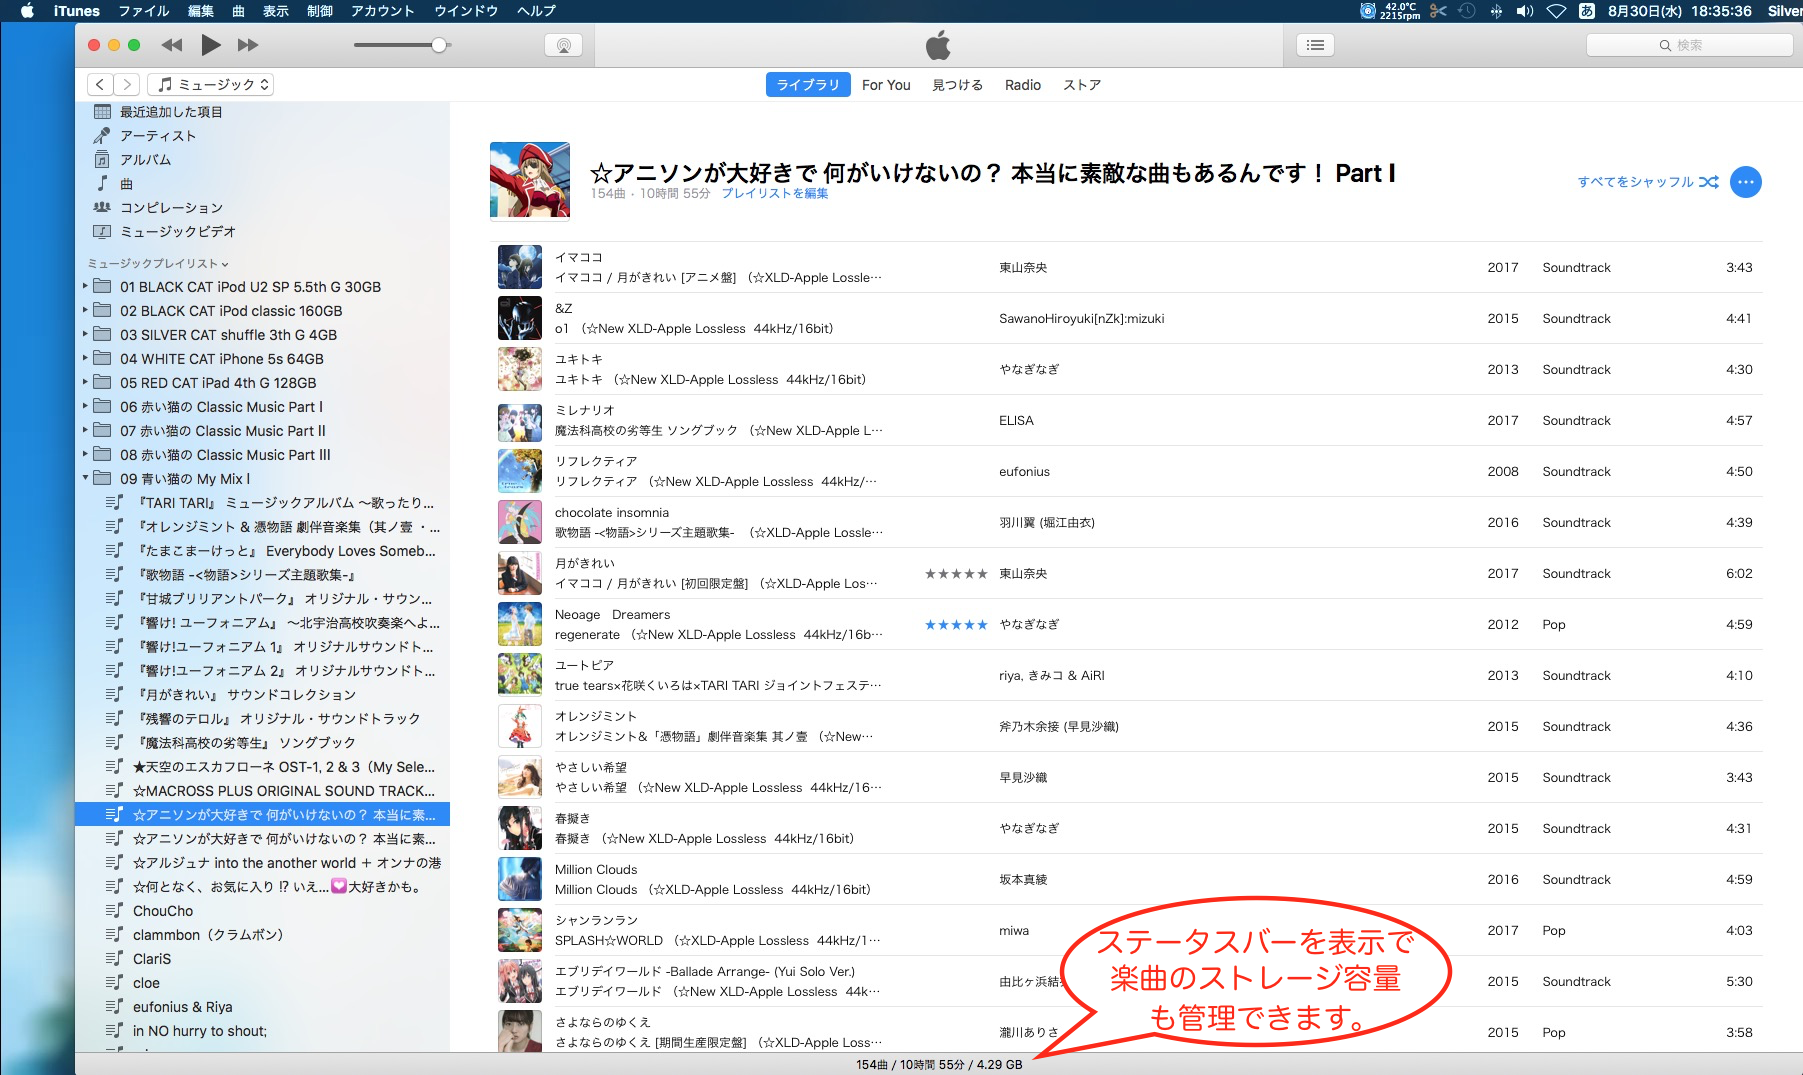Switch to the For You tab
1803x1075 pixels.
click(x=886, y=85)
